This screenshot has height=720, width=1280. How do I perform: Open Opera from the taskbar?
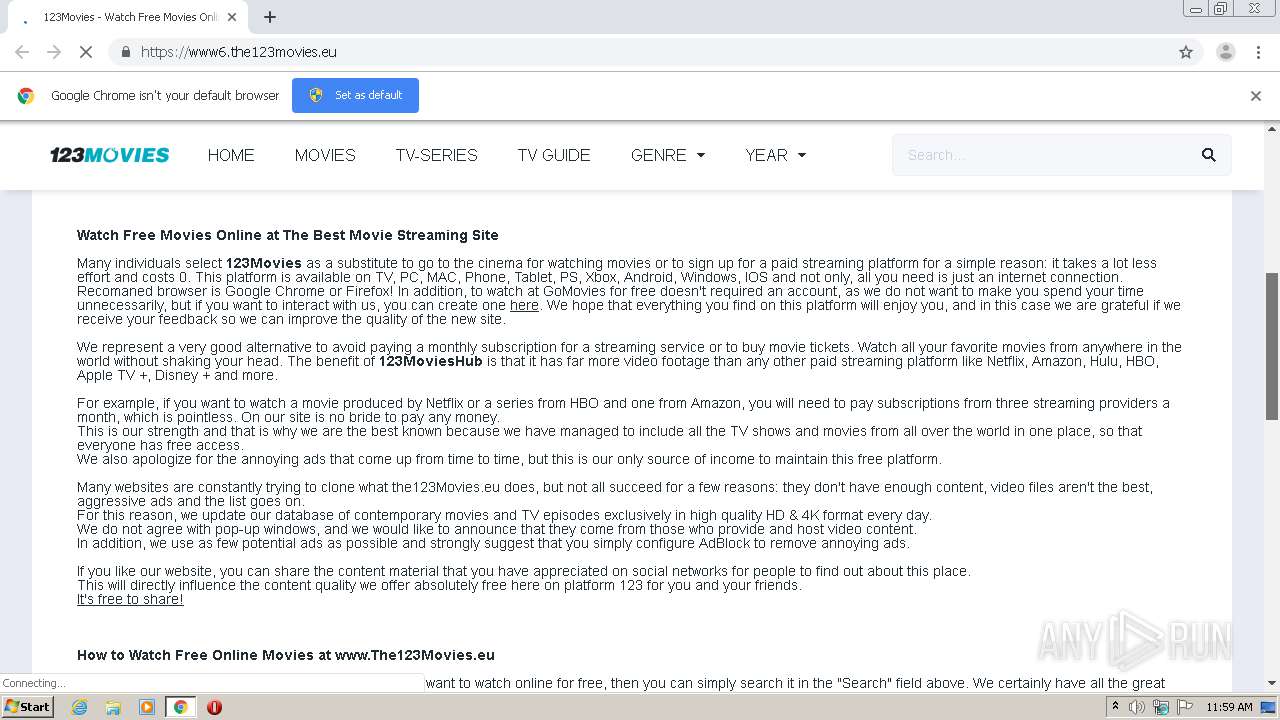point(214,707)
